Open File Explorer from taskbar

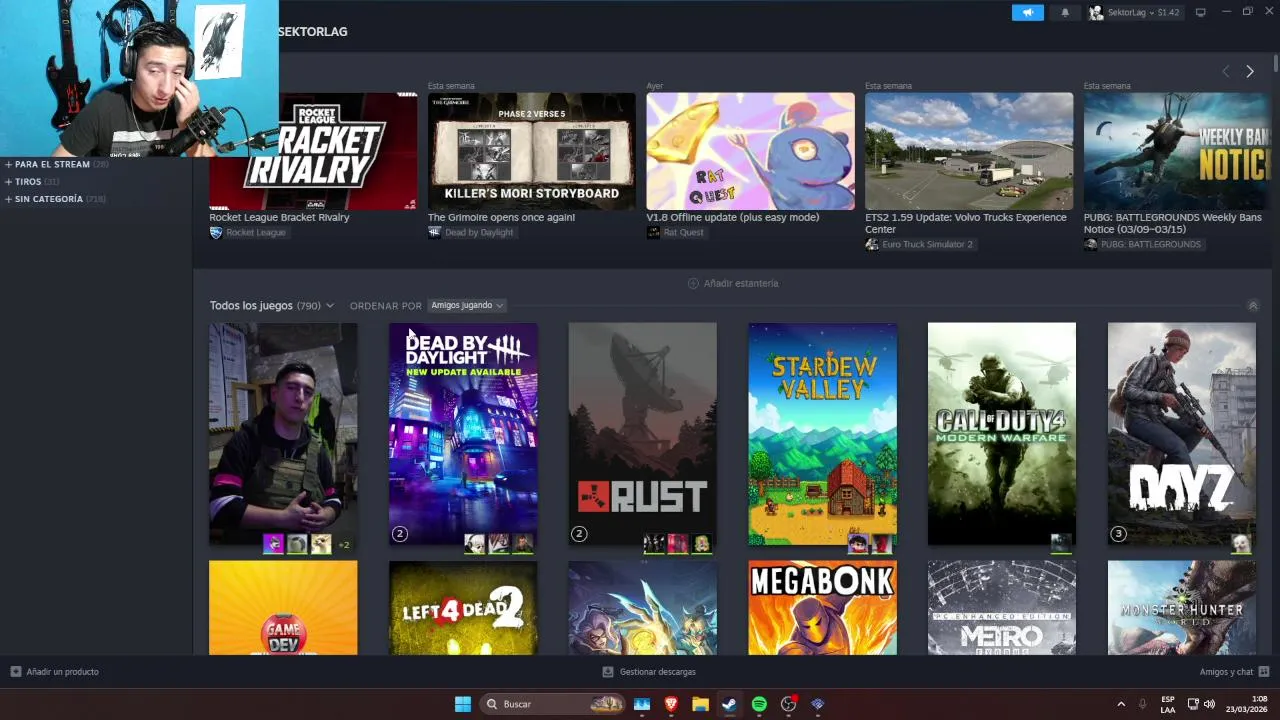click(x=700, y=704)
